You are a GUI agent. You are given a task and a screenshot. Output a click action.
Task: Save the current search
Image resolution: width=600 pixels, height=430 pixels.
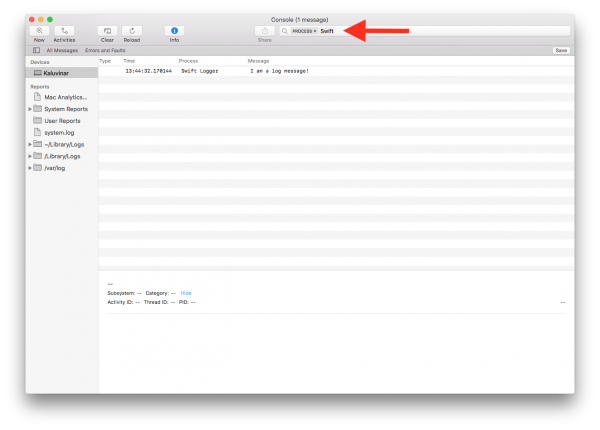click(561, 50)
